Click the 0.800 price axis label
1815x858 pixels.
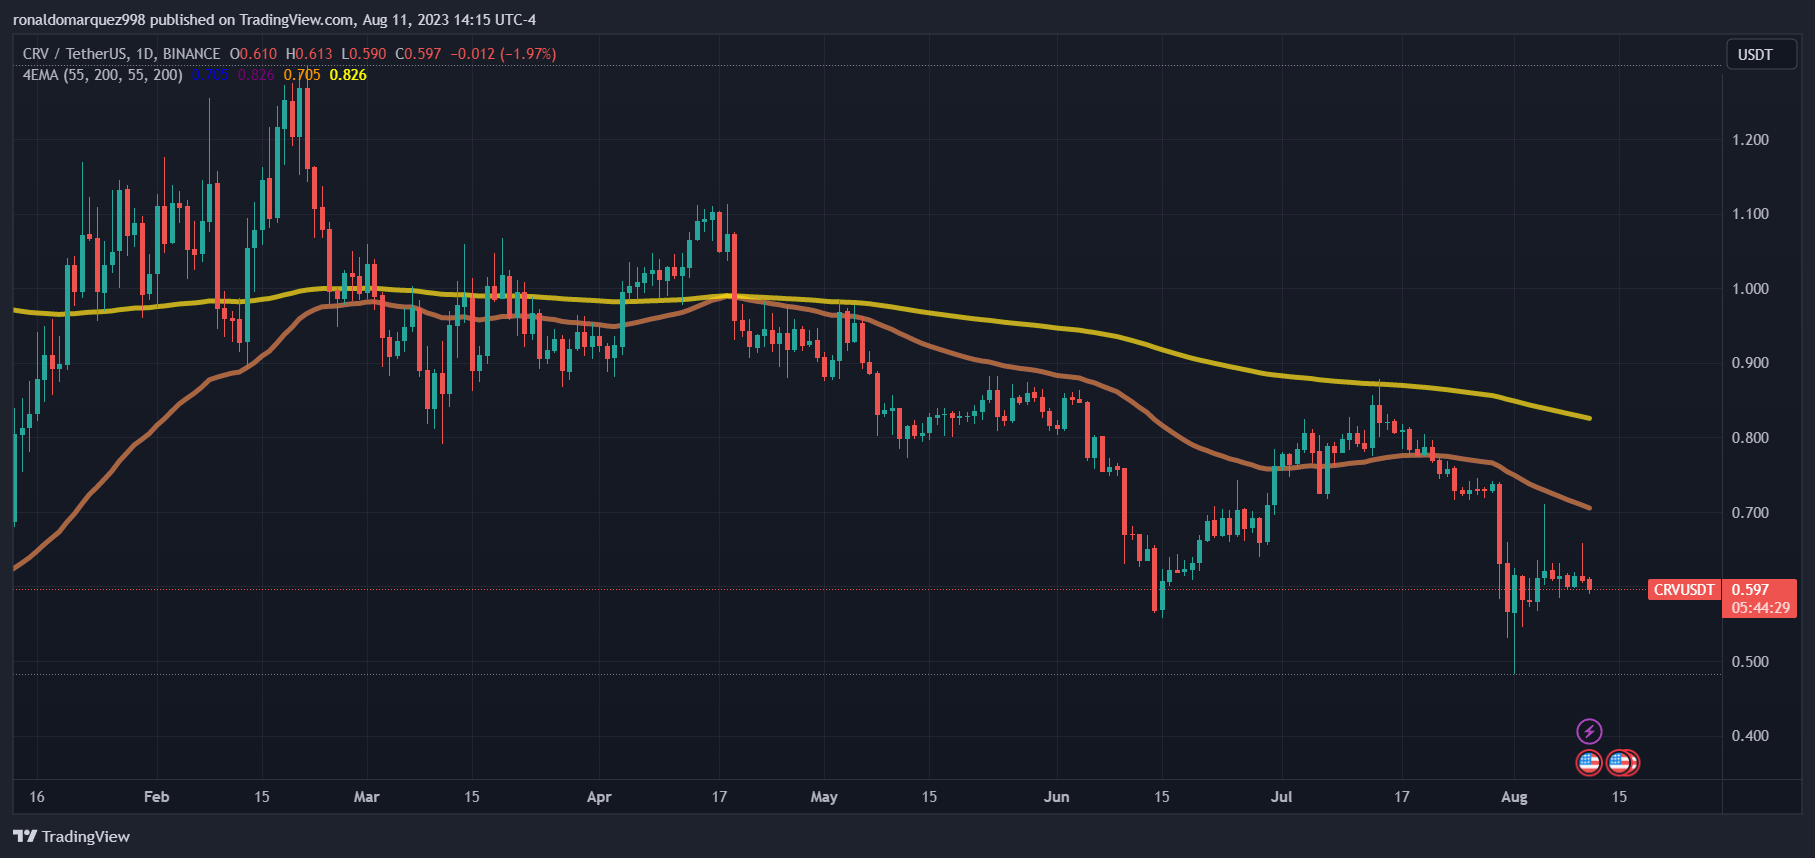(1750, 438)
